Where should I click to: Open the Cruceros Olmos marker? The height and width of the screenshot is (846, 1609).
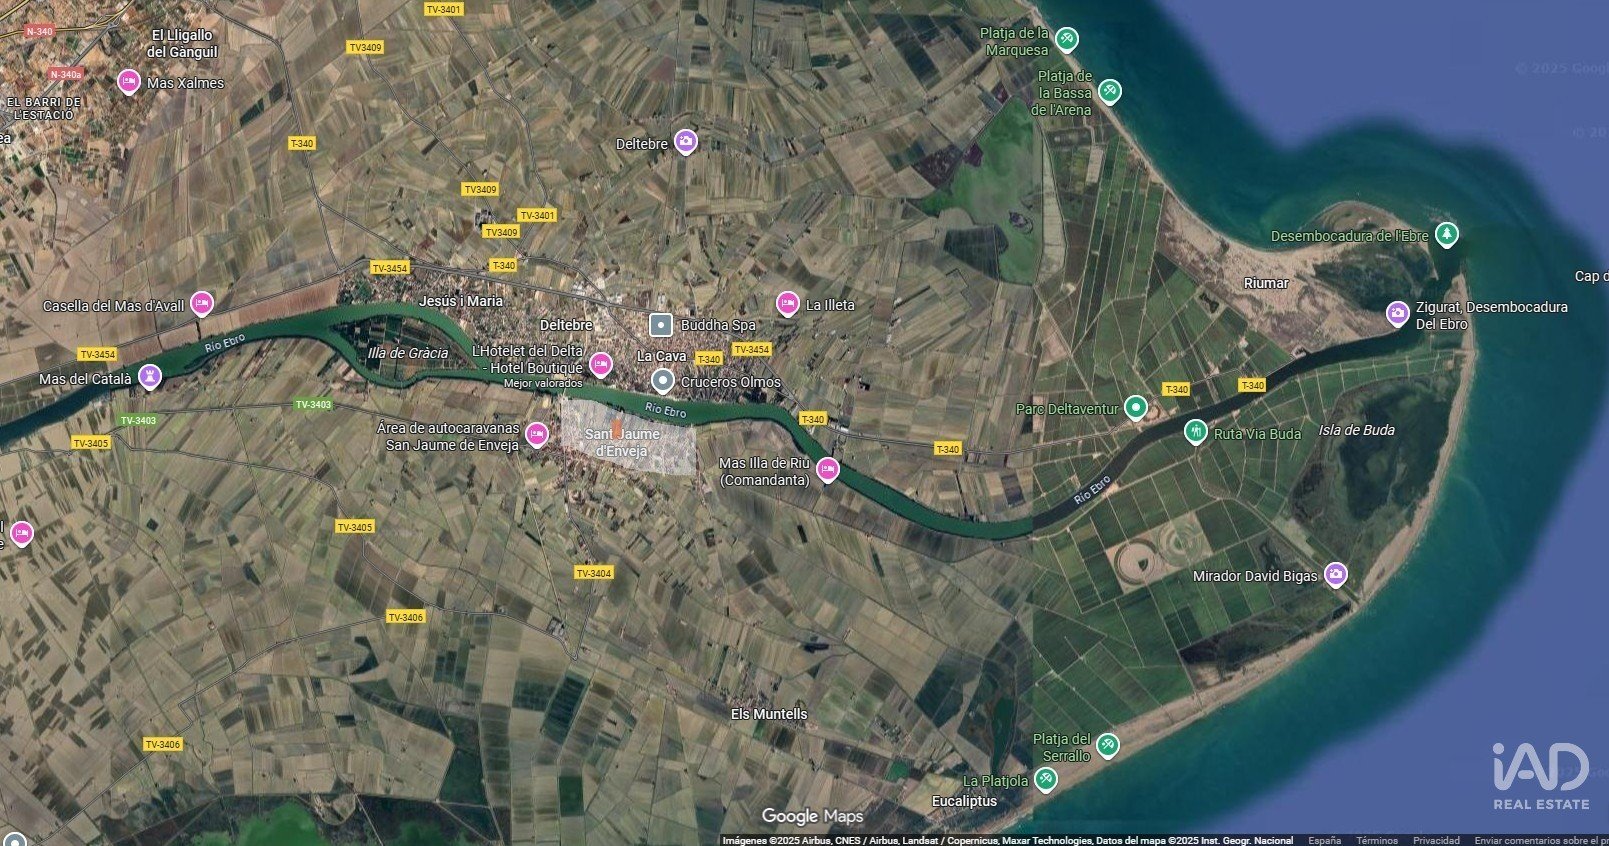(662, 381)
